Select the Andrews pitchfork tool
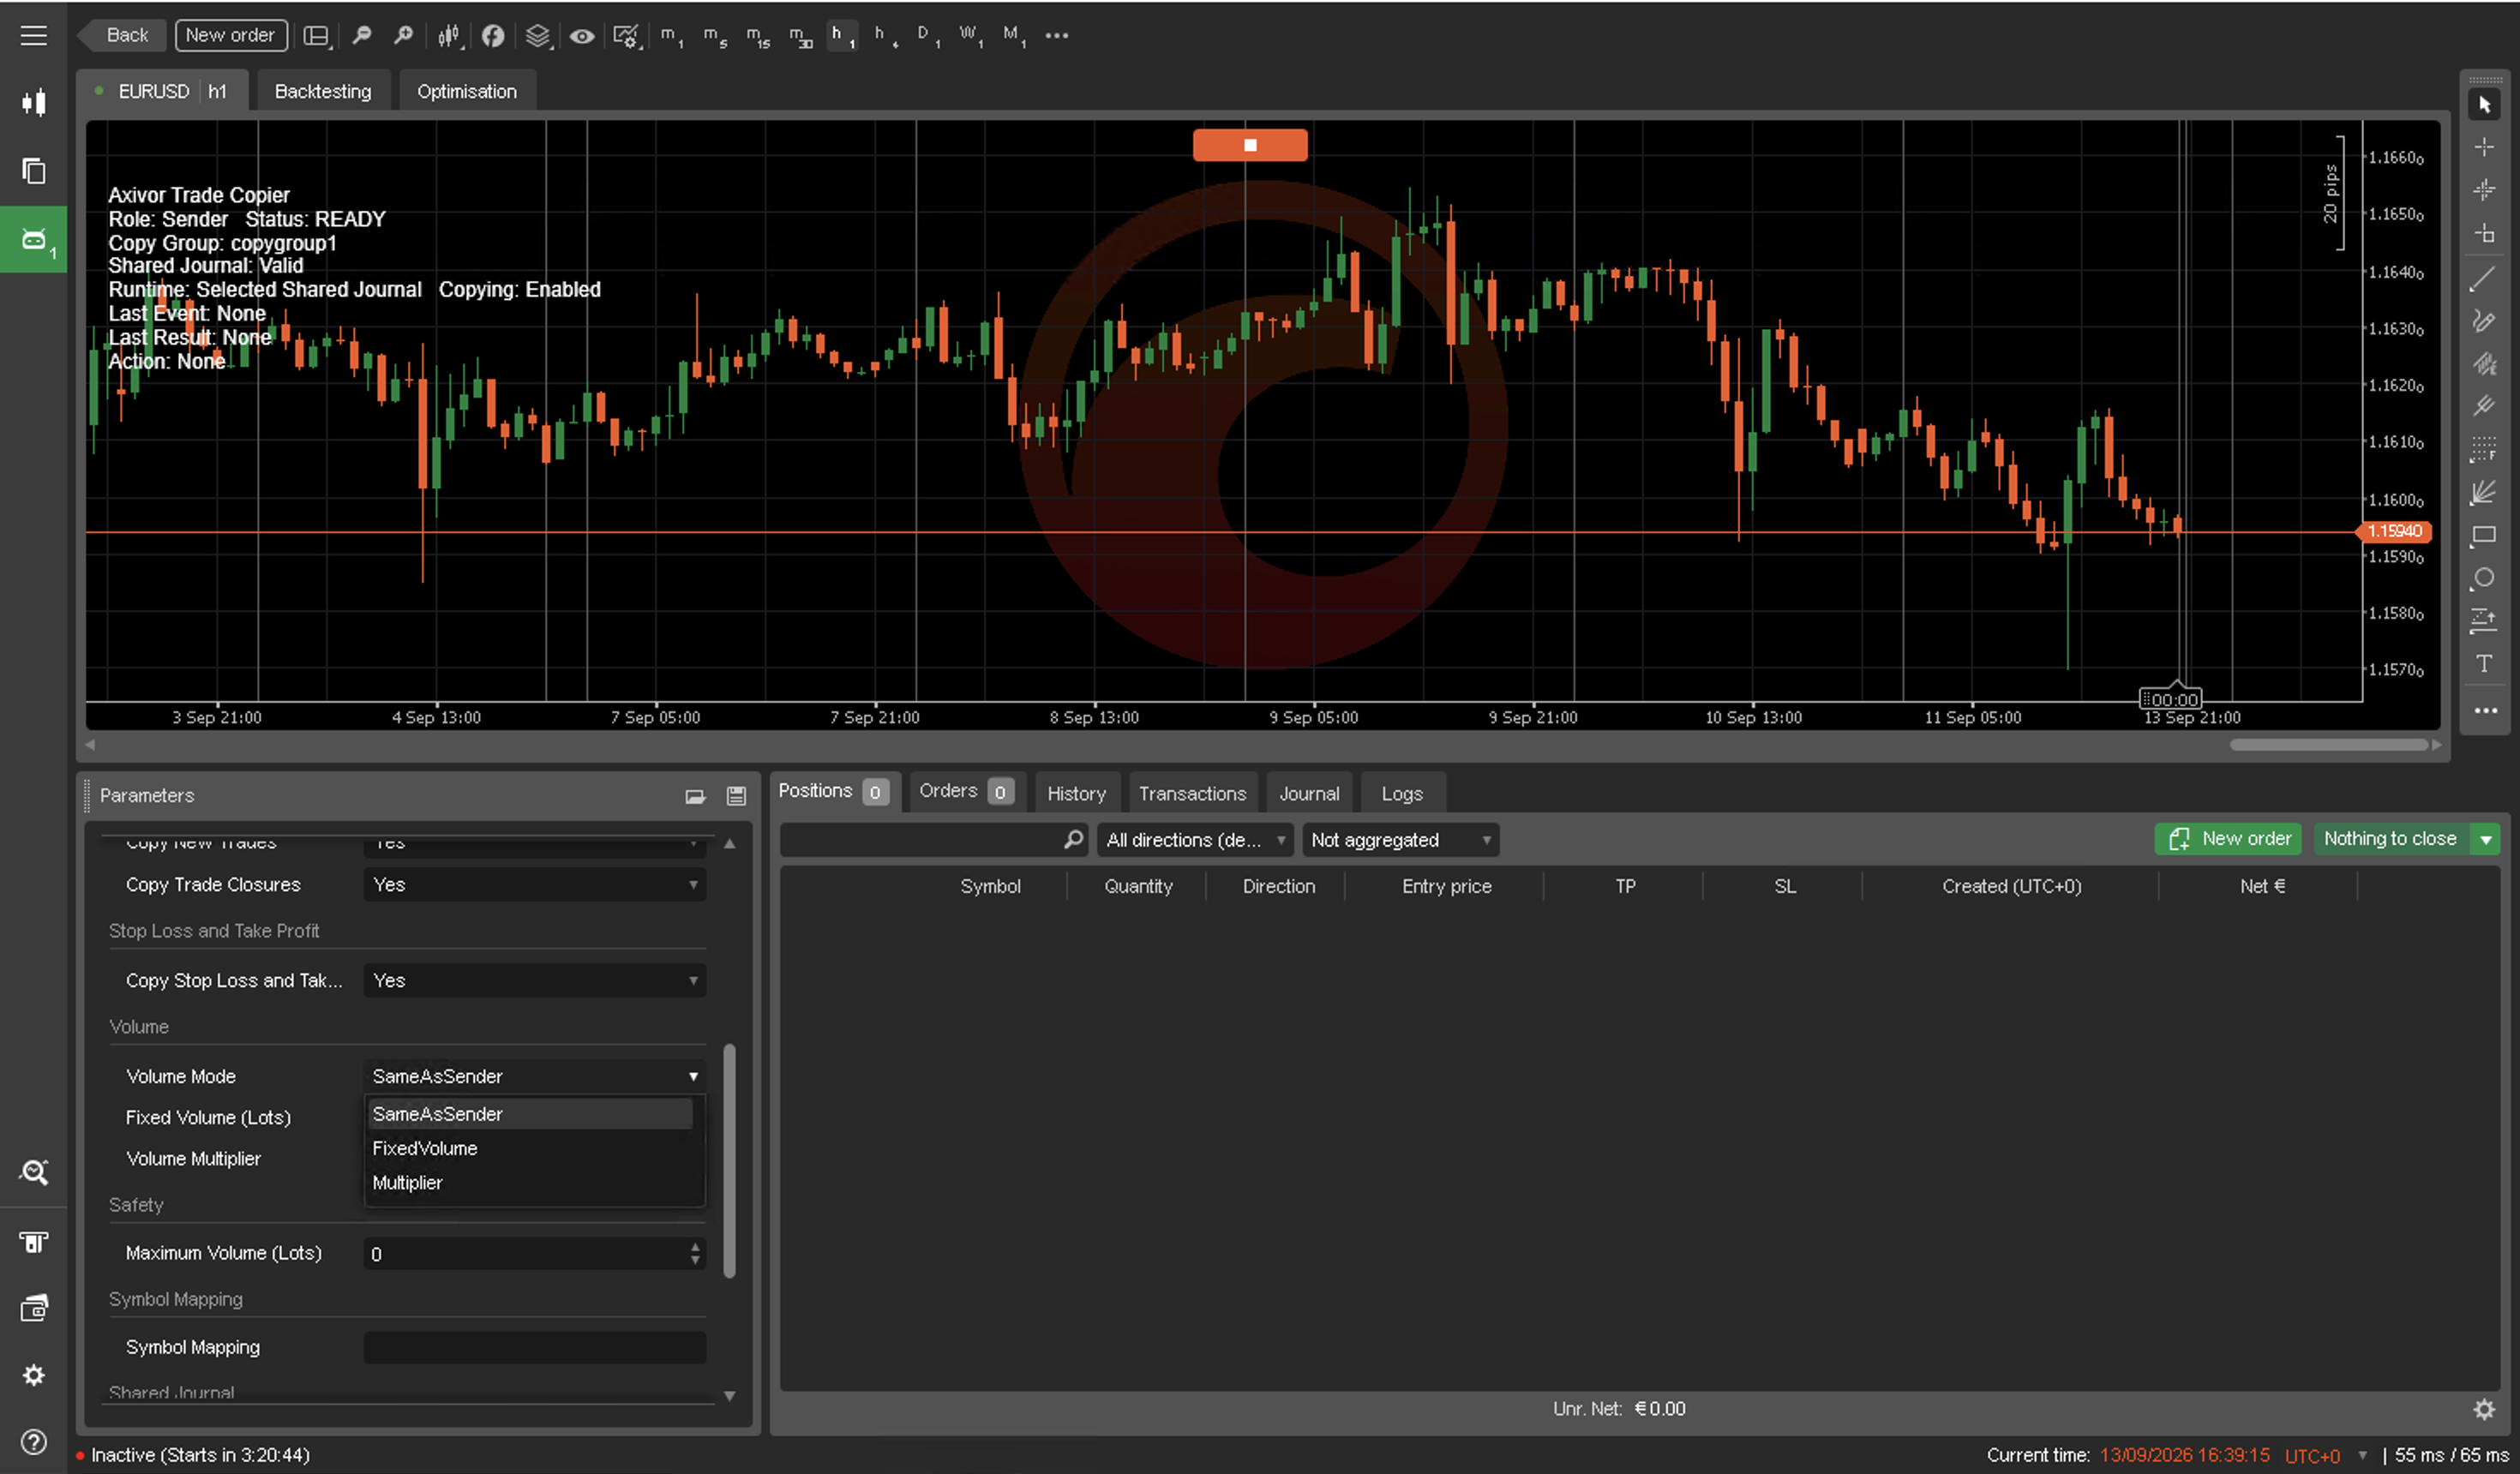Image resolution: width=2520 pixels, height=1474 pixels. coord(2484,406)
